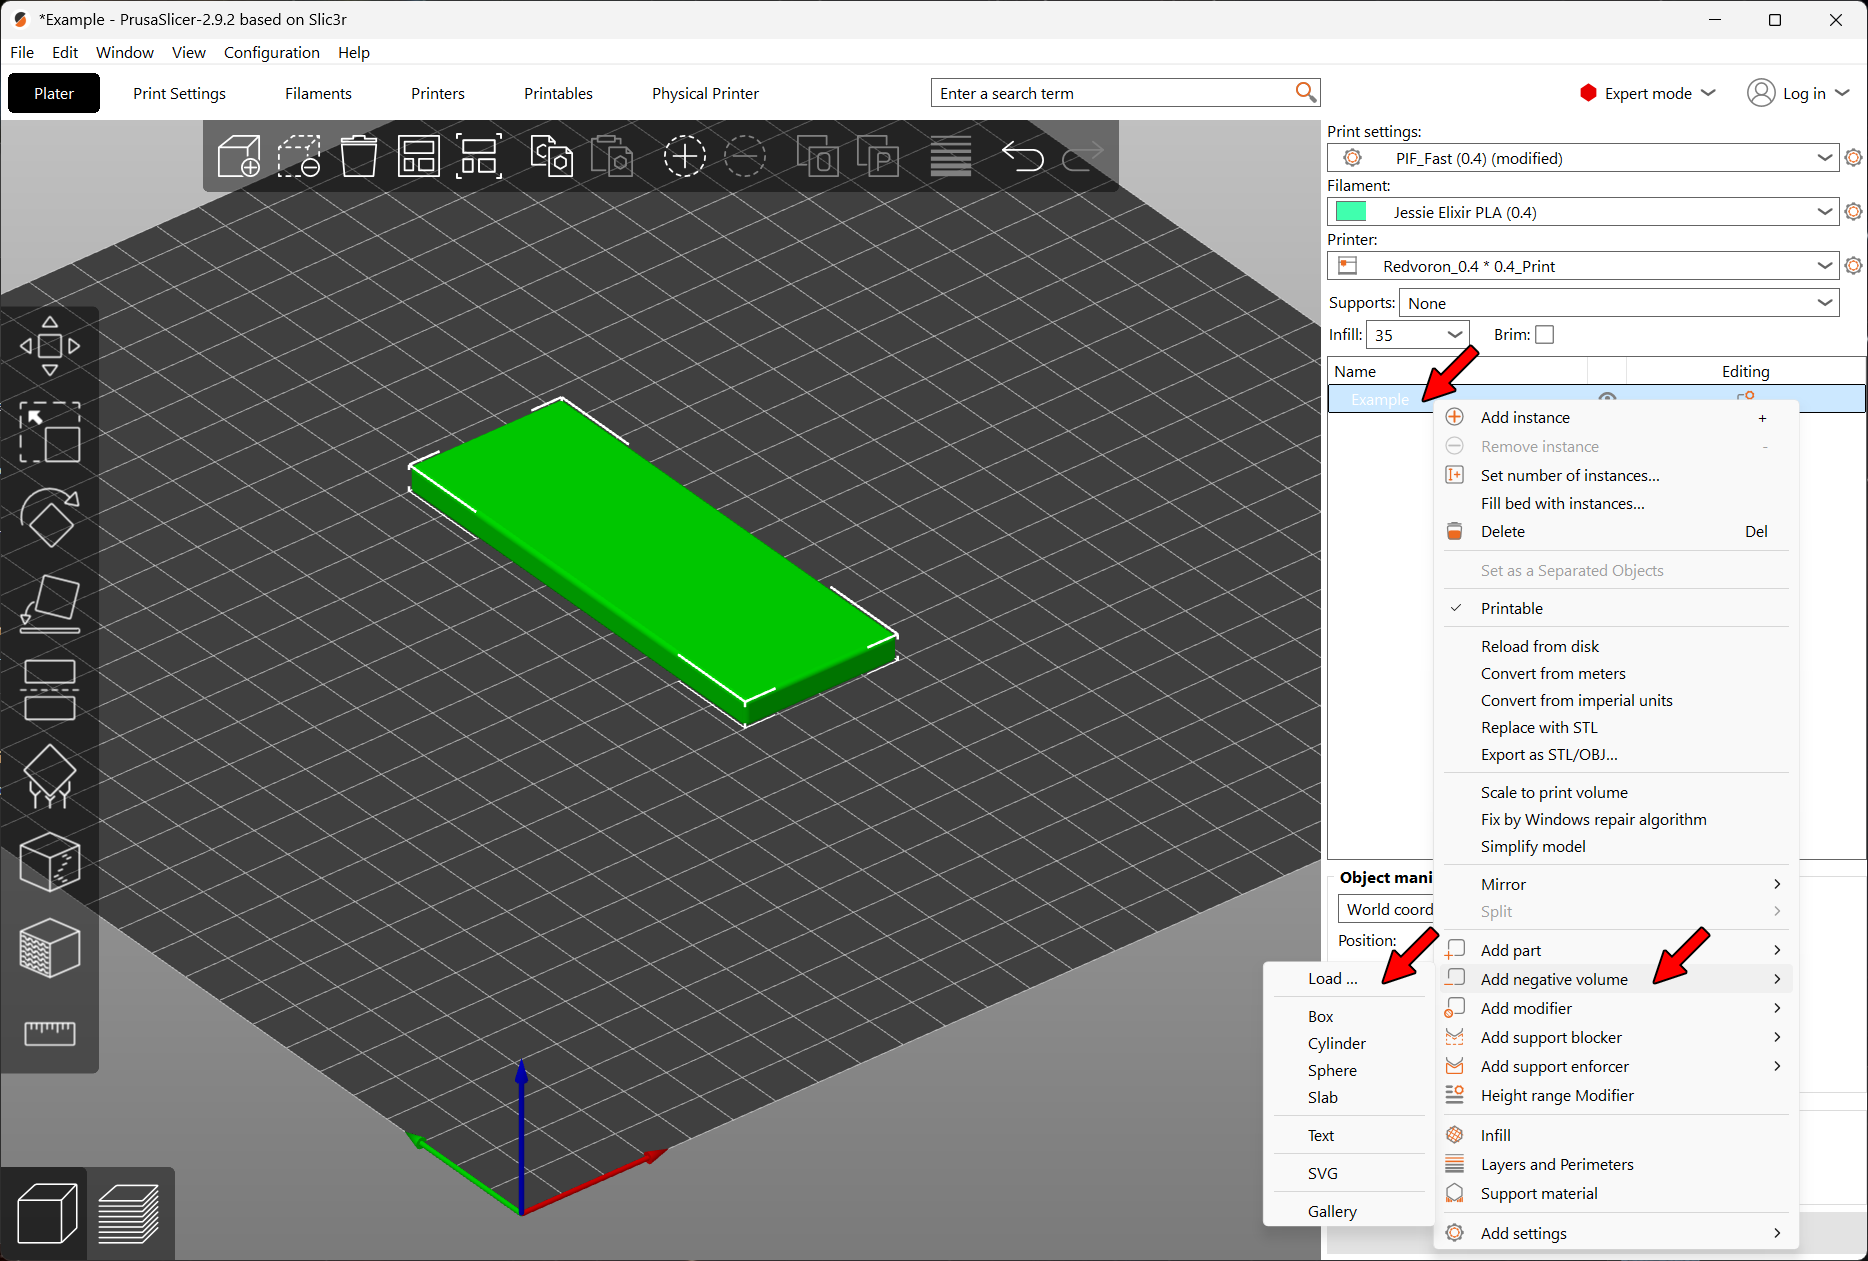
Task: Switch to sliced Preview view thumbnail
Action: 130,1212
